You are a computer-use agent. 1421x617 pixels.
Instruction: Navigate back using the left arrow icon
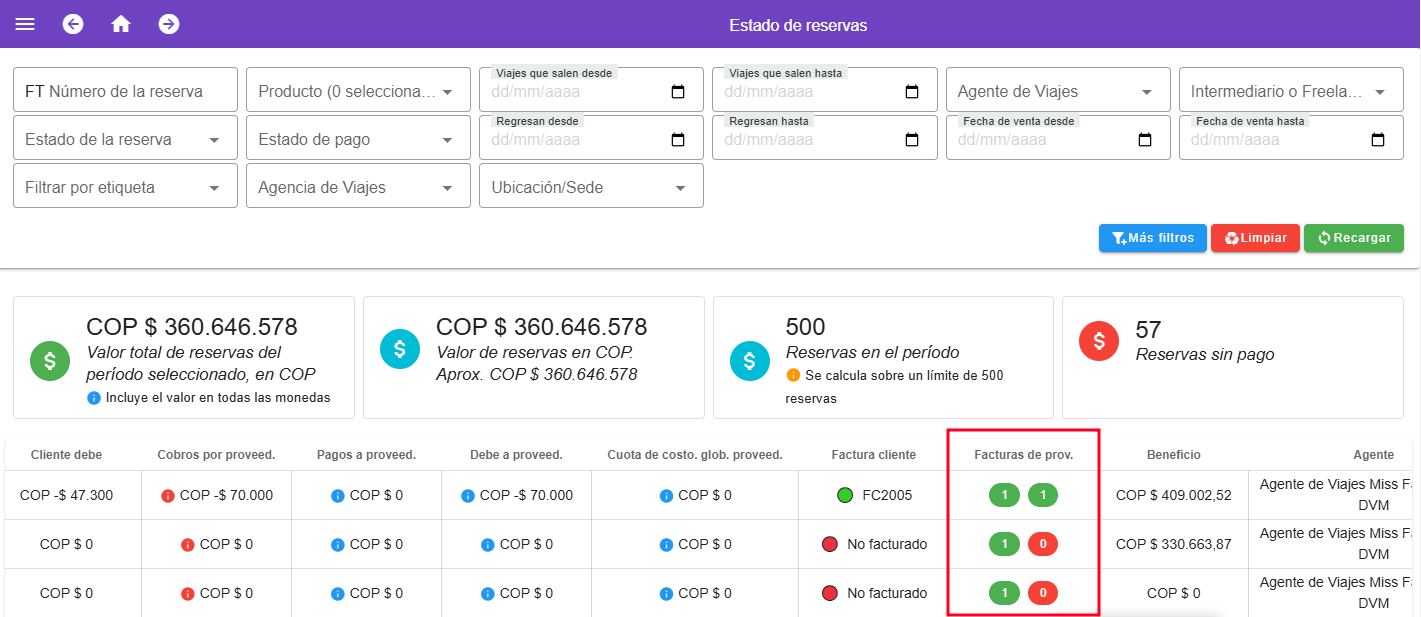72,24
